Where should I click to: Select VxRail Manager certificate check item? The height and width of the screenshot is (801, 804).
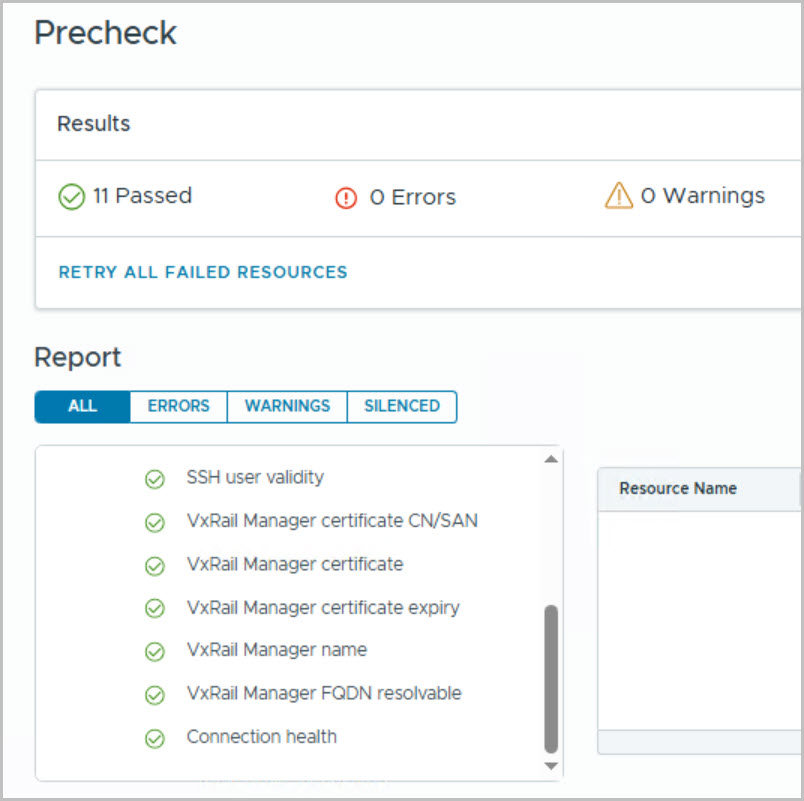pyautogui.click(x=294, y=564)
